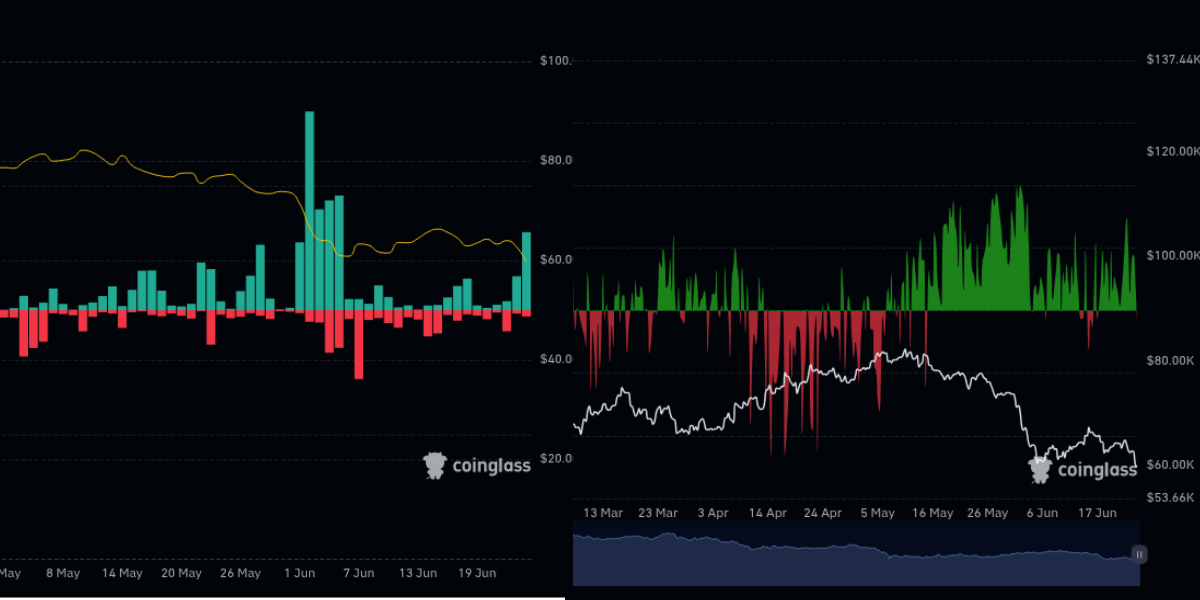Screen dimensions: 1200x600
Task: Click the '26 May' date label in the right chart
Action: click(987, 512)
